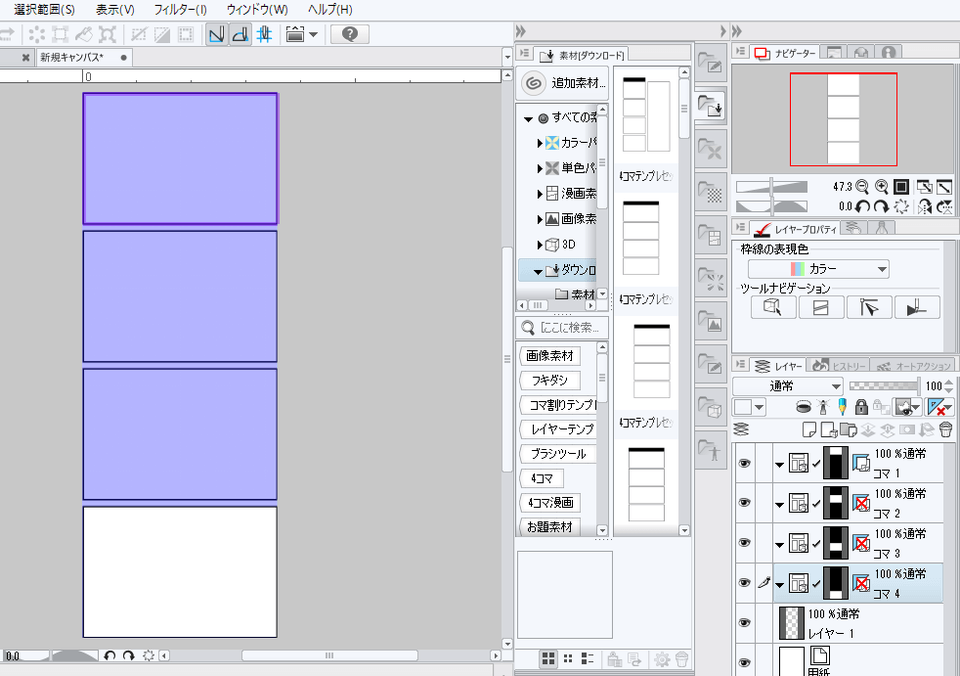Click the help question mark toolbar button
960x676 pixels.
[349, 34]
